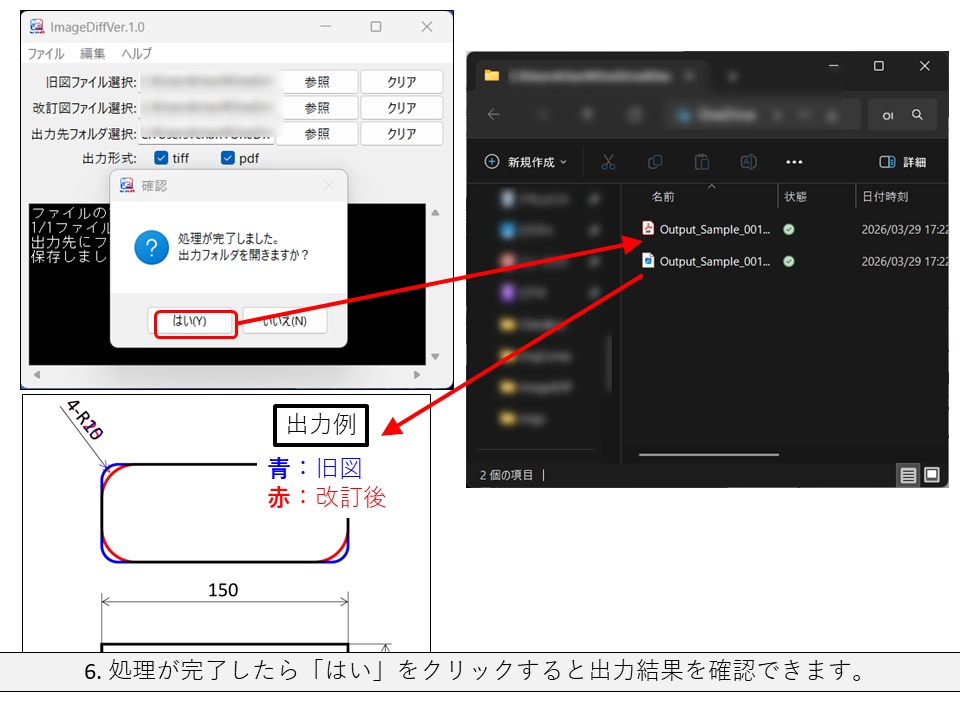Toggle the 詳細 details pane button
960x720 pixels.
902,162
